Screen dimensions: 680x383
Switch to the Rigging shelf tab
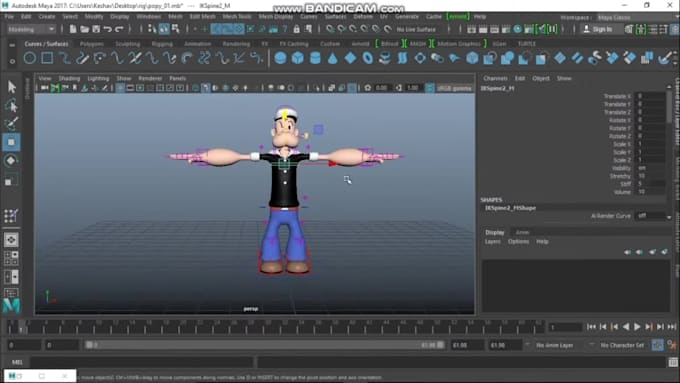pos(162,44)
